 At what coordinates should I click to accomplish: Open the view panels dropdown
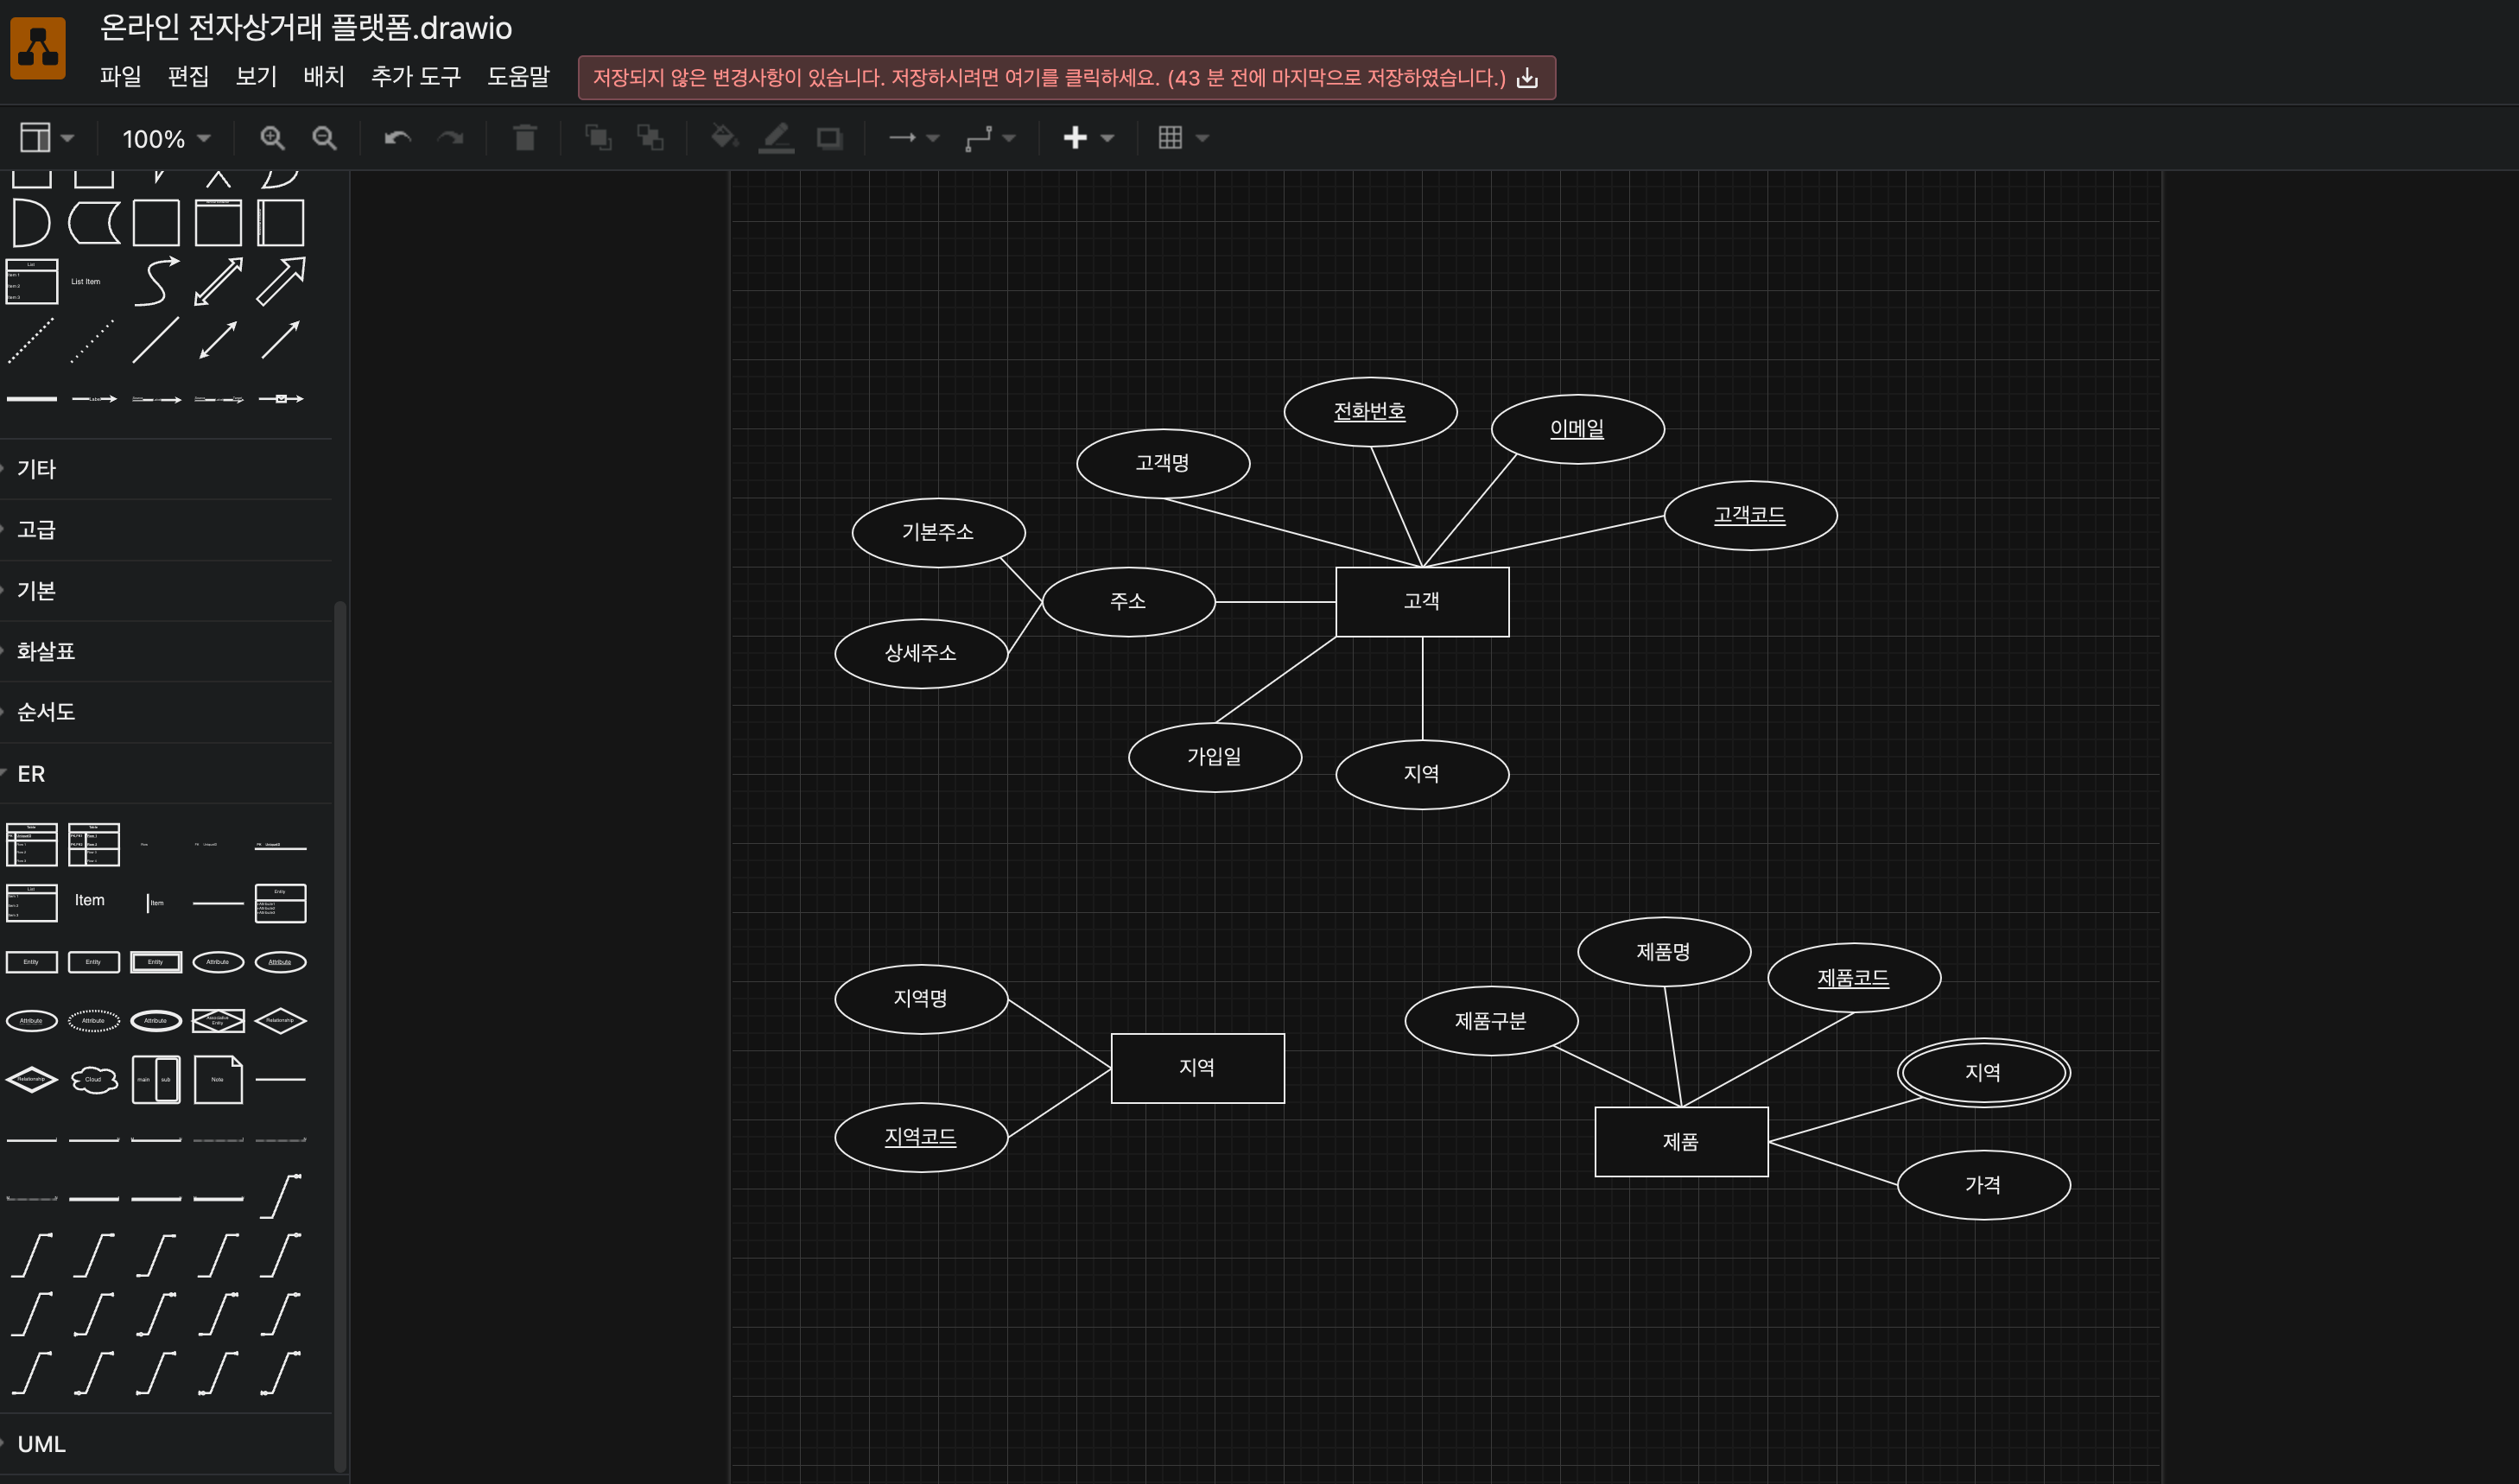[47, 138]
